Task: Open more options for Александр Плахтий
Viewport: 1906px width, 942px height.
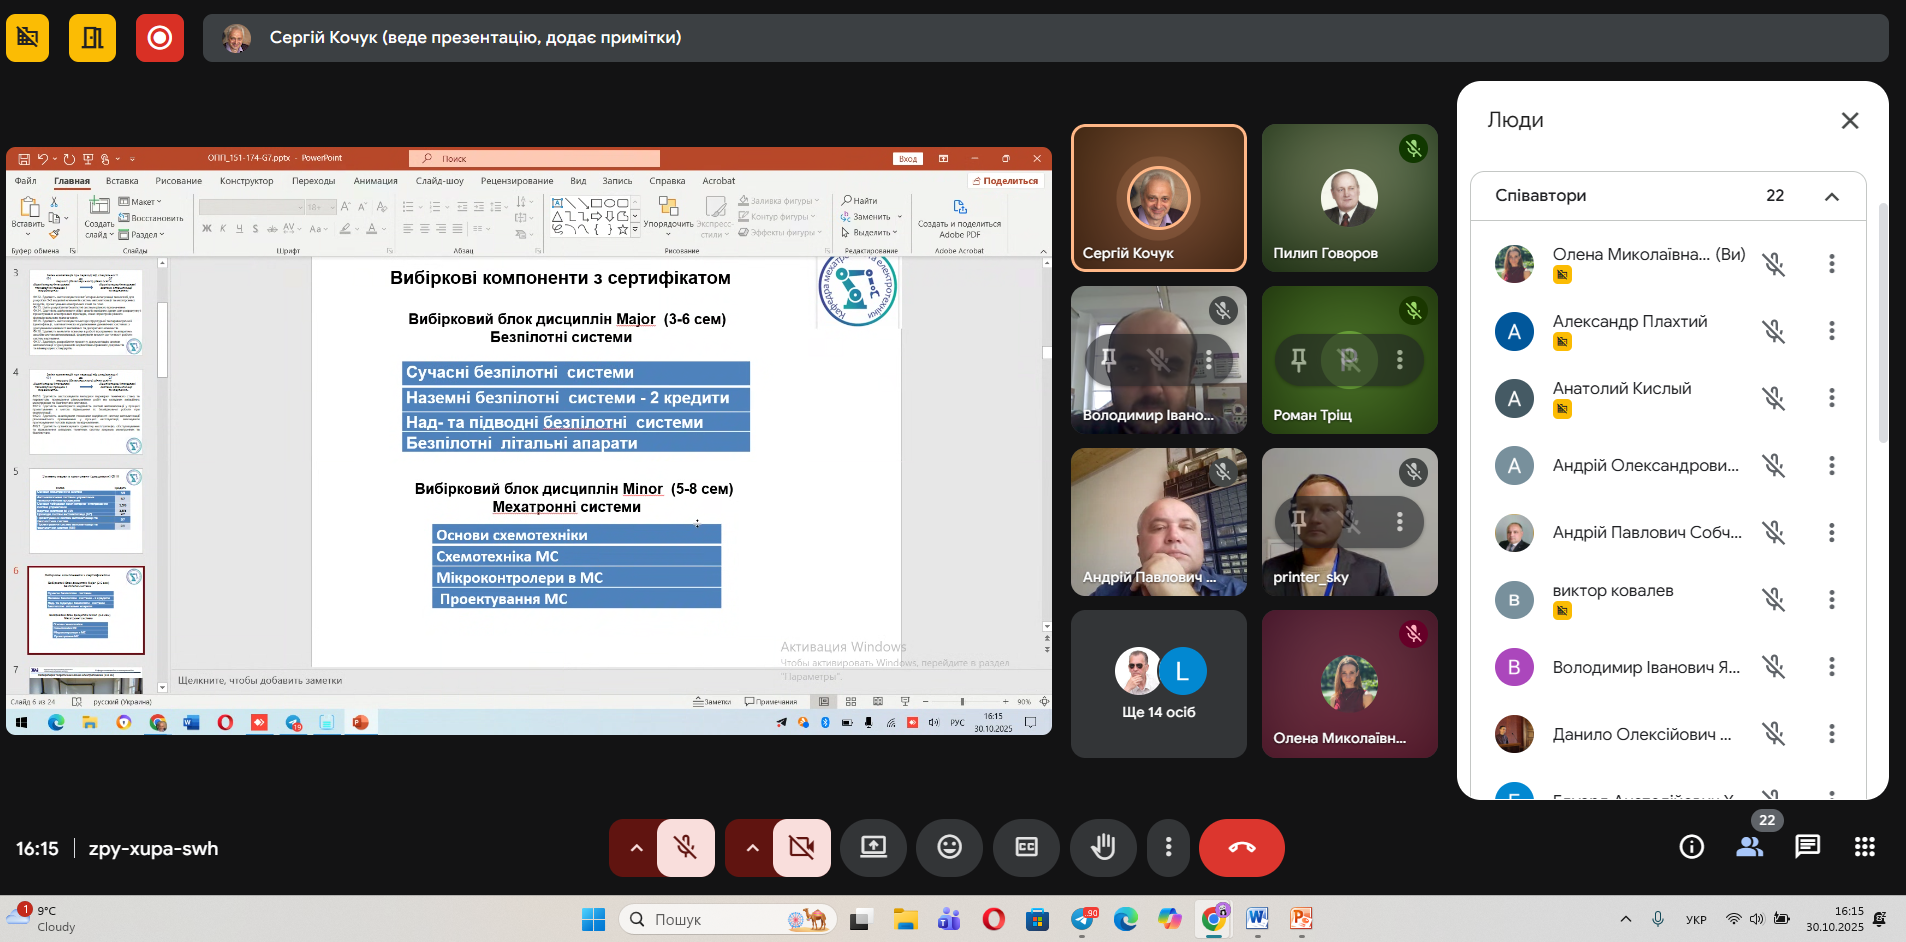Action: pyautogui.click(x=1831, y=331)
